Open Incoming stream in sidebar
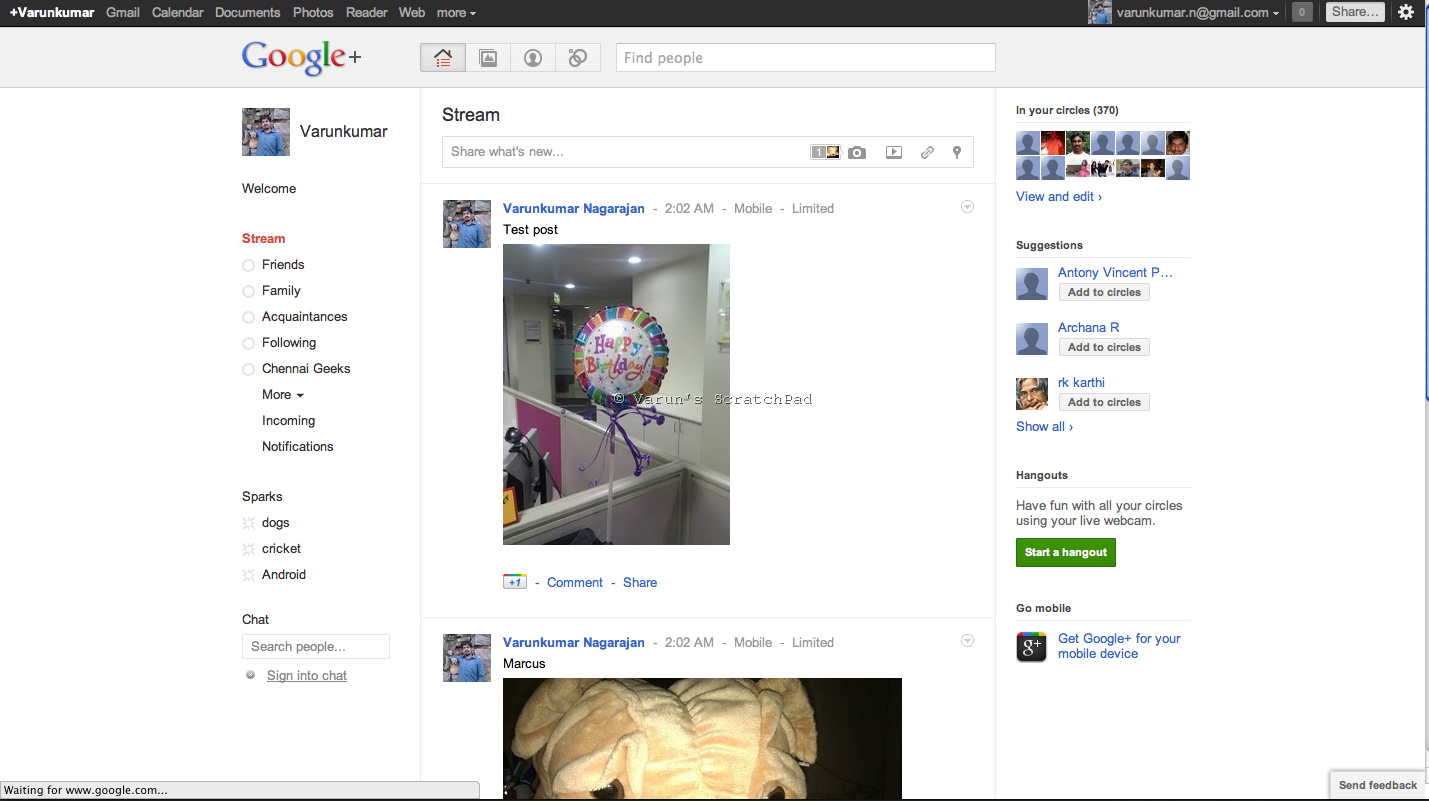This screenshot has width=1429, height=801. [x=288, y=421]
